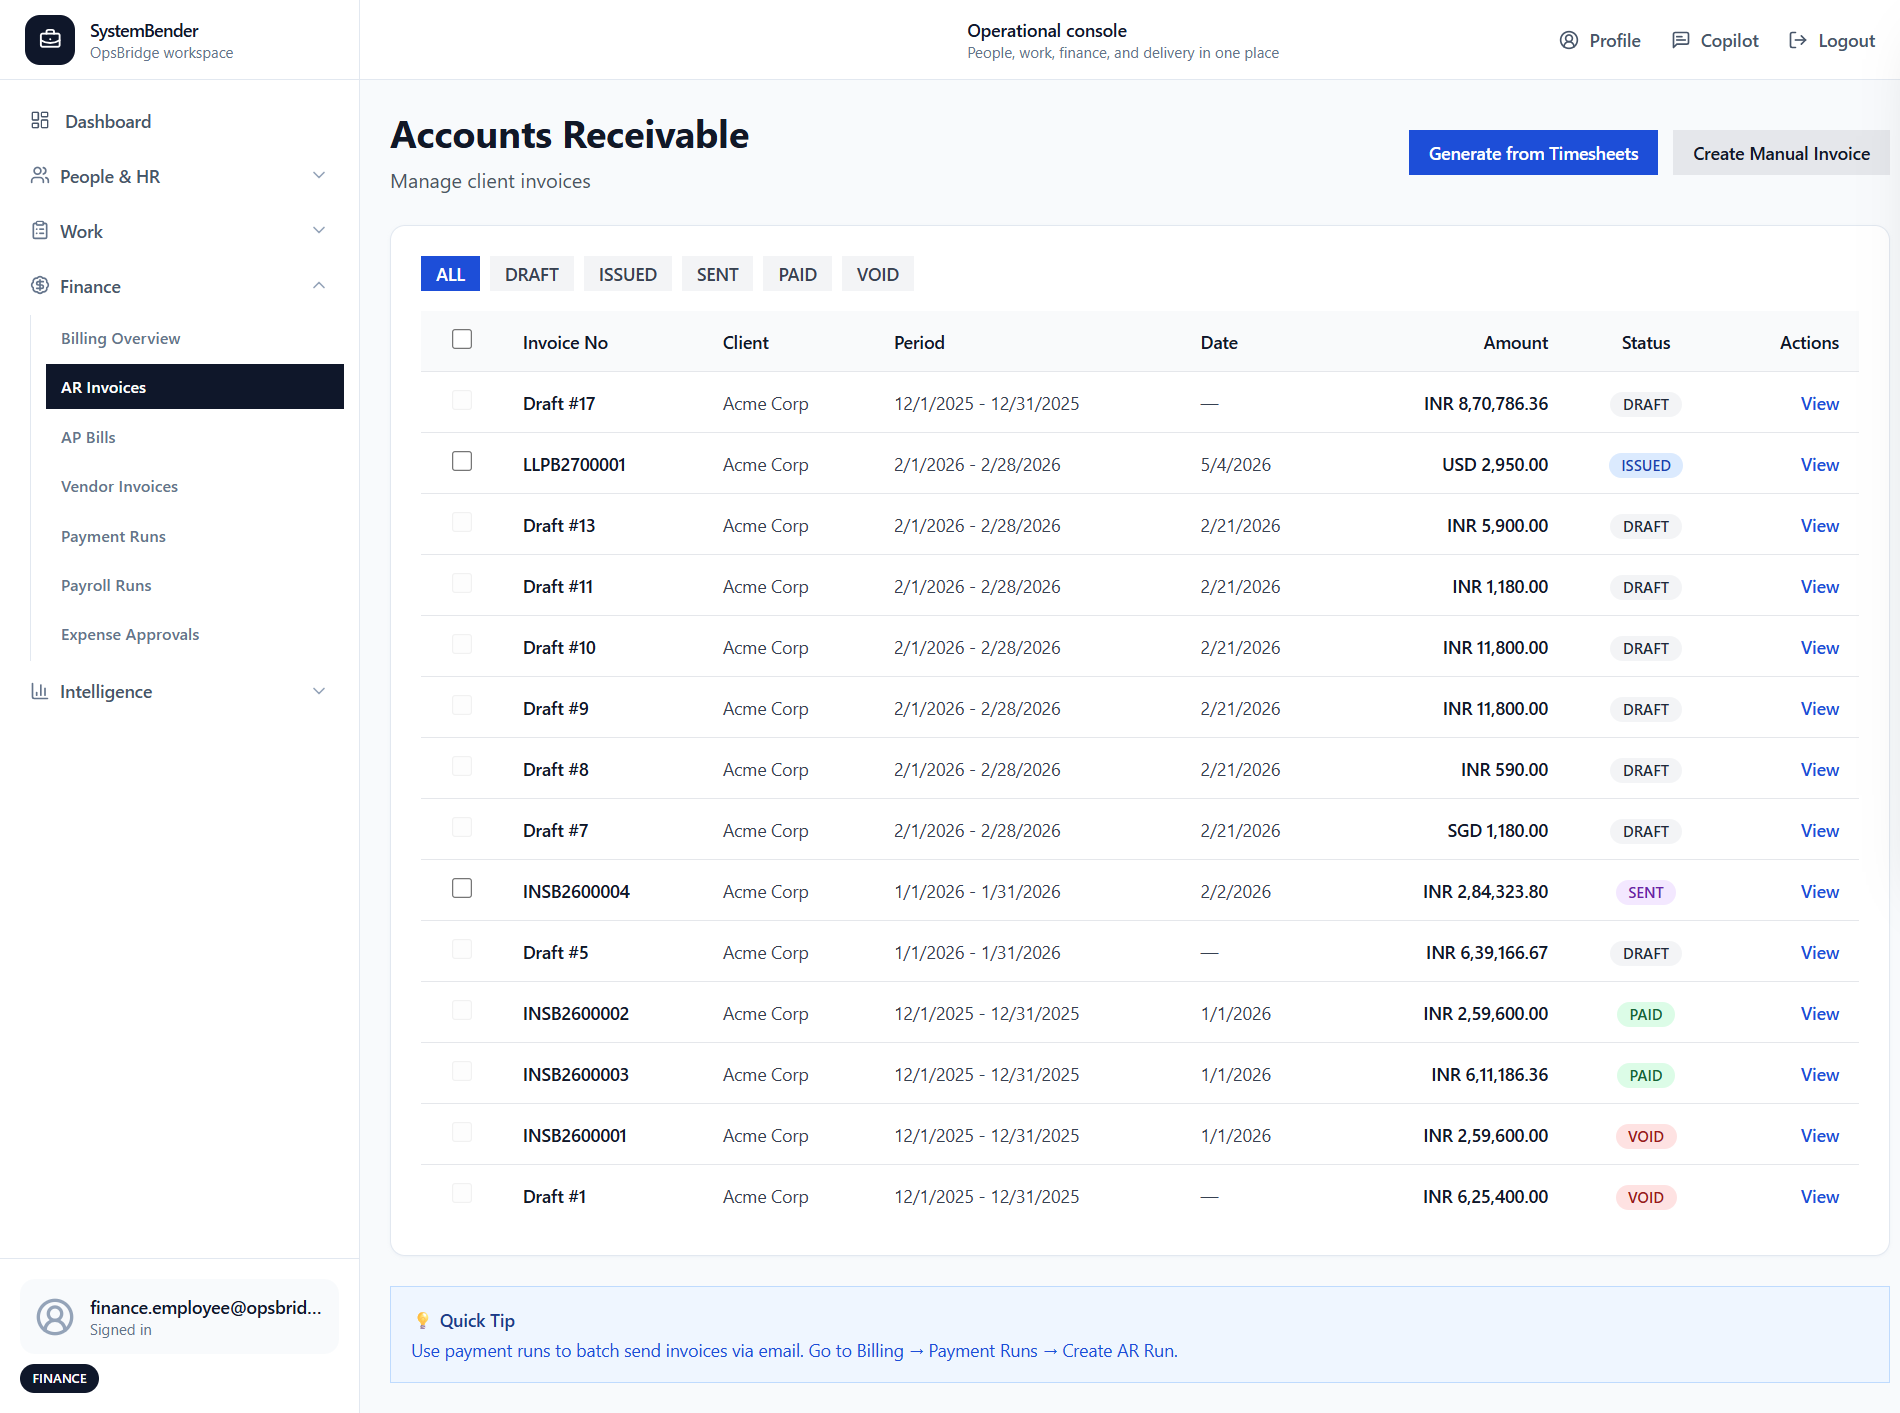Open AP Bills in sidebar

(195, 437)
